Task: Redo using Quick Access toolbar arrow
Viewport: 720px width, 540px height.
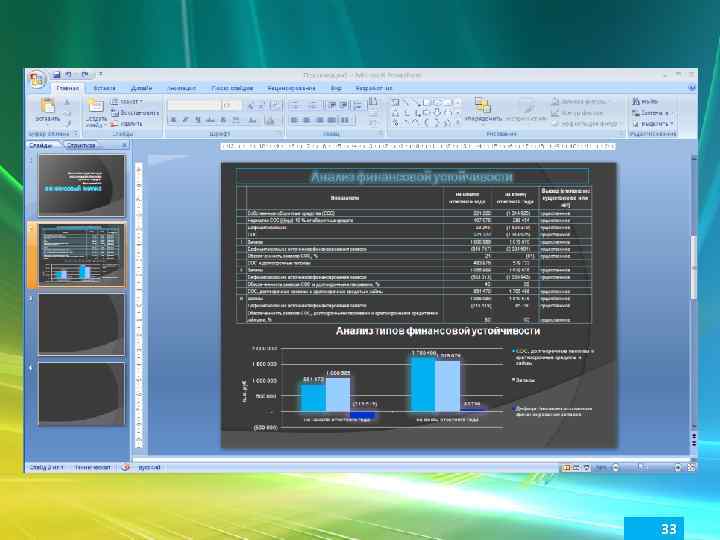Action: (x=85, y=74)
